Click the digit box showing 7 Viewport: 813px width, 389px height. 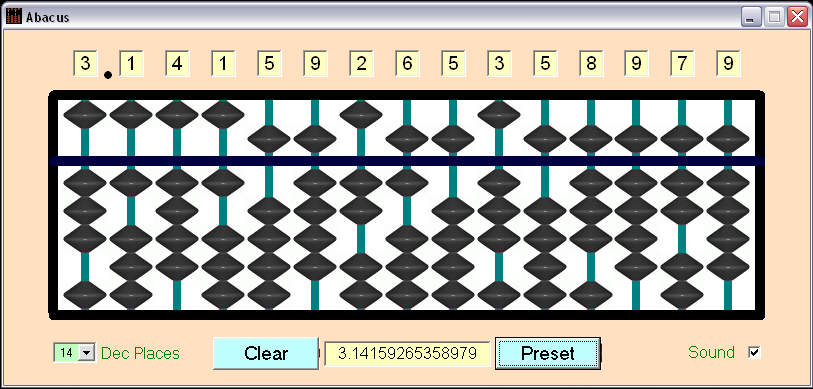(x=682, y=64)
